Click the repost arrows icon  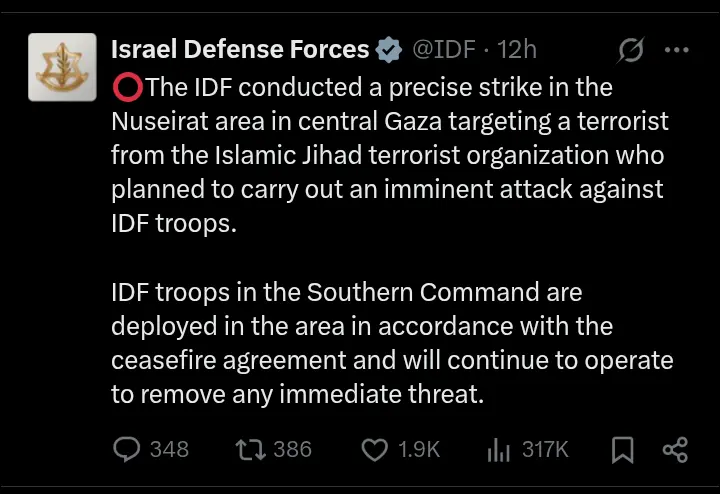click(x=250, y=450)
